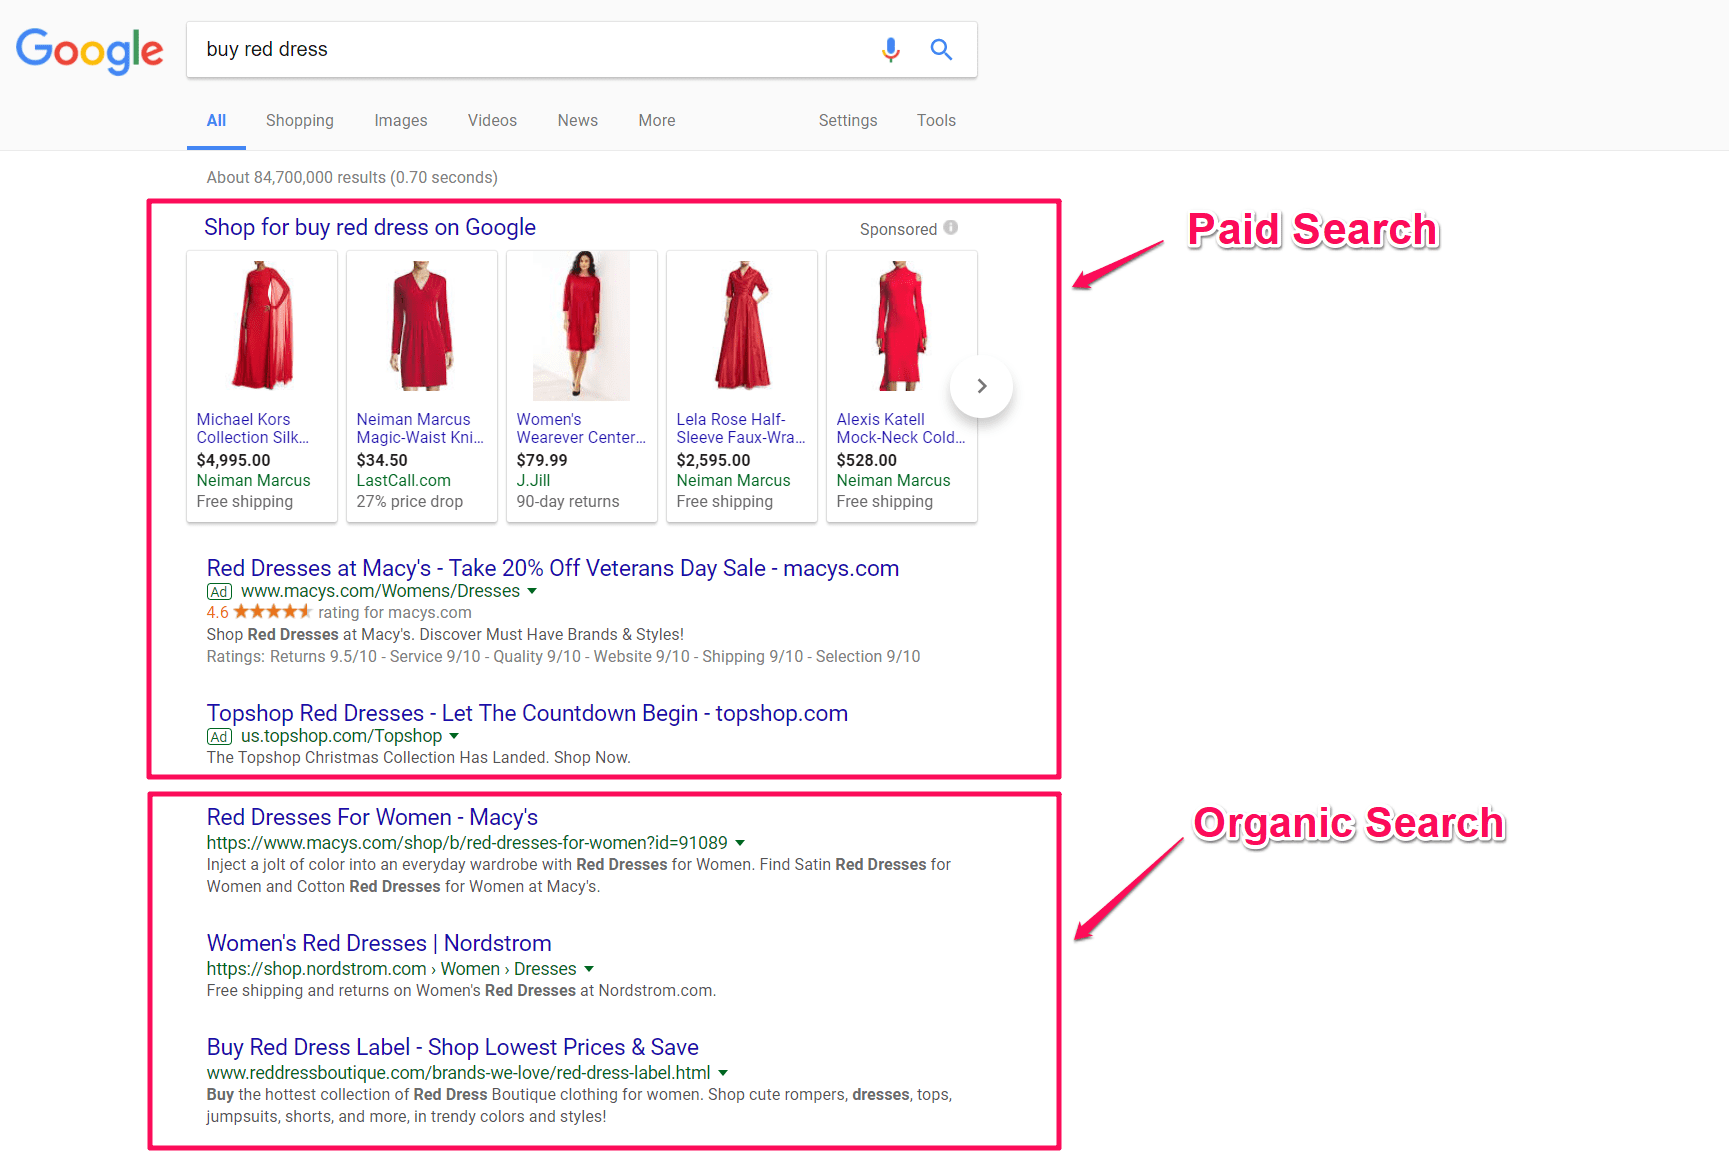Image resolution: width=1729 pixels, height=1151 pixels.
Task: Click the LastCall.com seller name
Action: pyautogui.click(x=404, y=481)
